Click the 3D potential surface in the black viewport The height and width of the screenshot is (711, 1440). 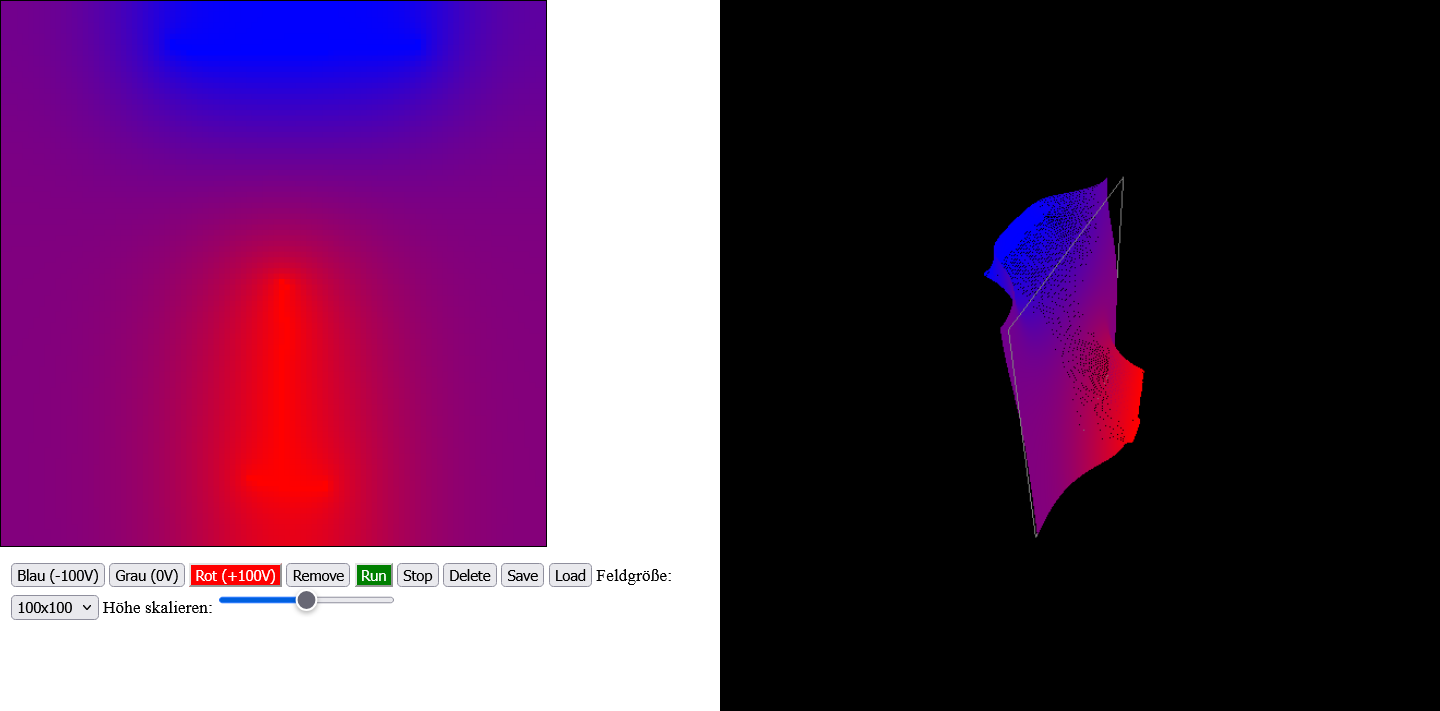[1070, 350]
